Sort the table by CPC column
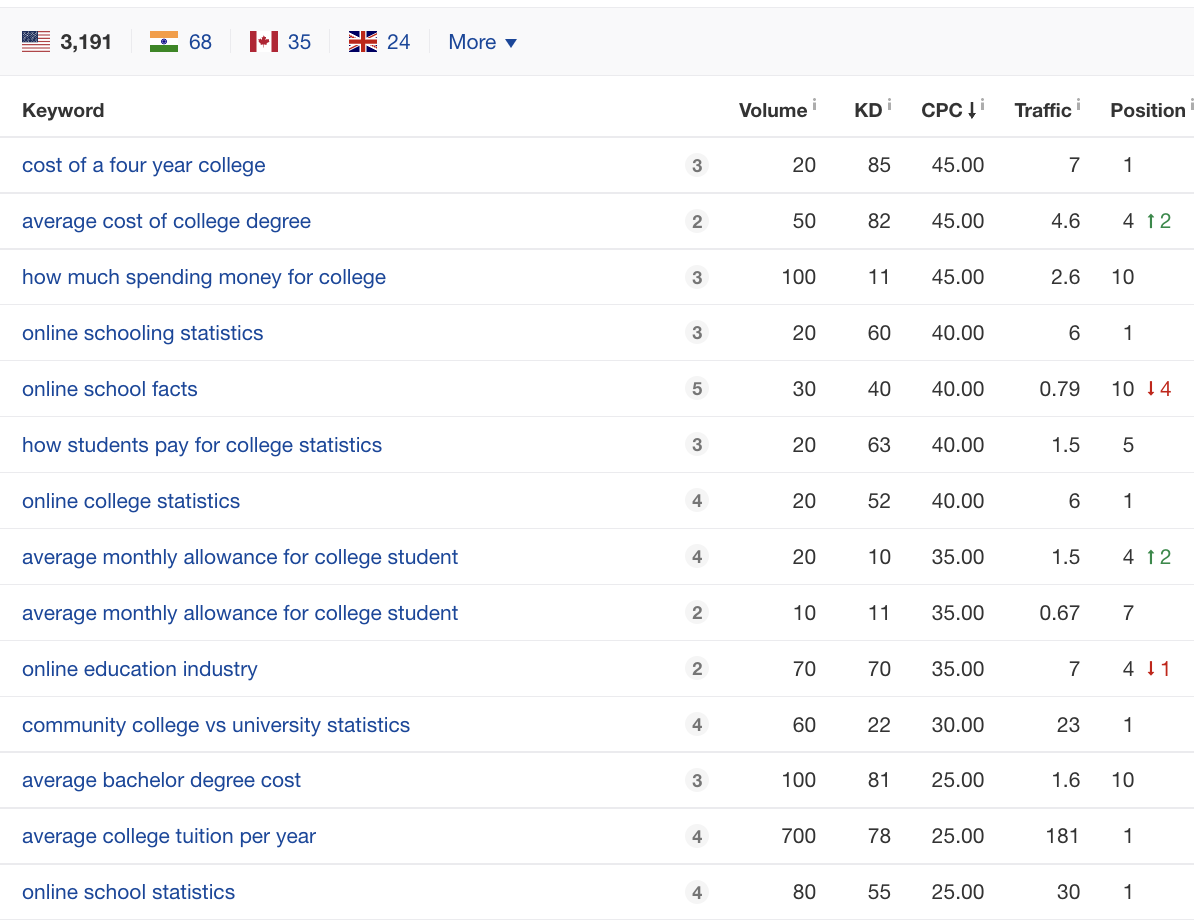 941,110
